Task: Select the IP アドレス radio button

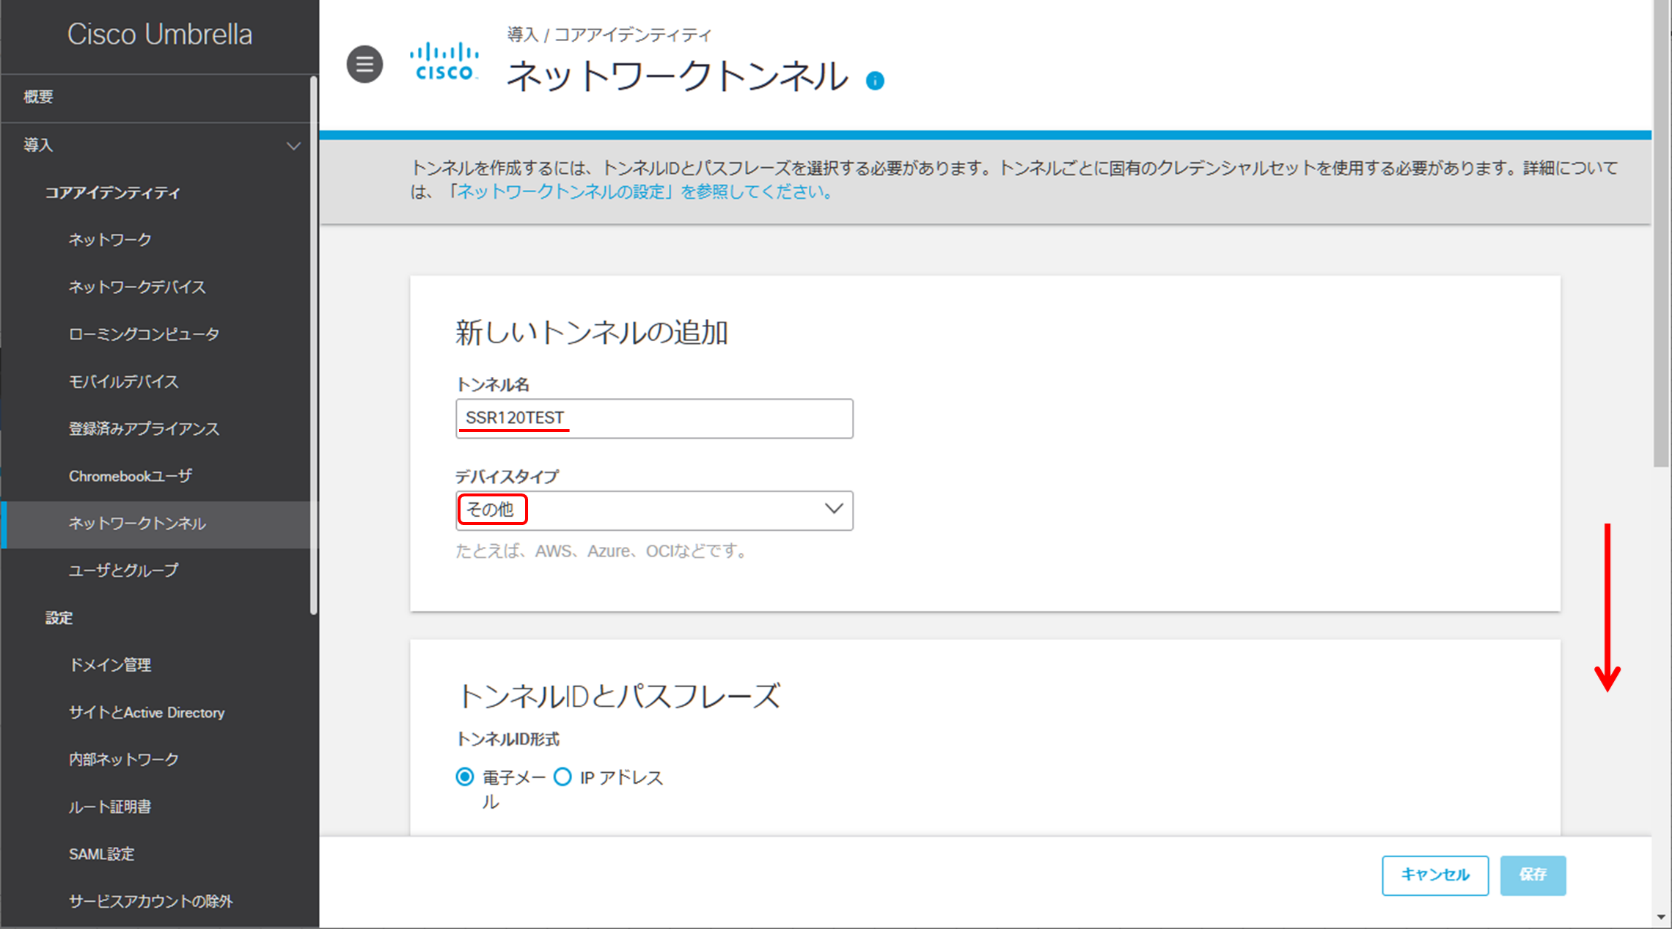Action: (562, 777)
